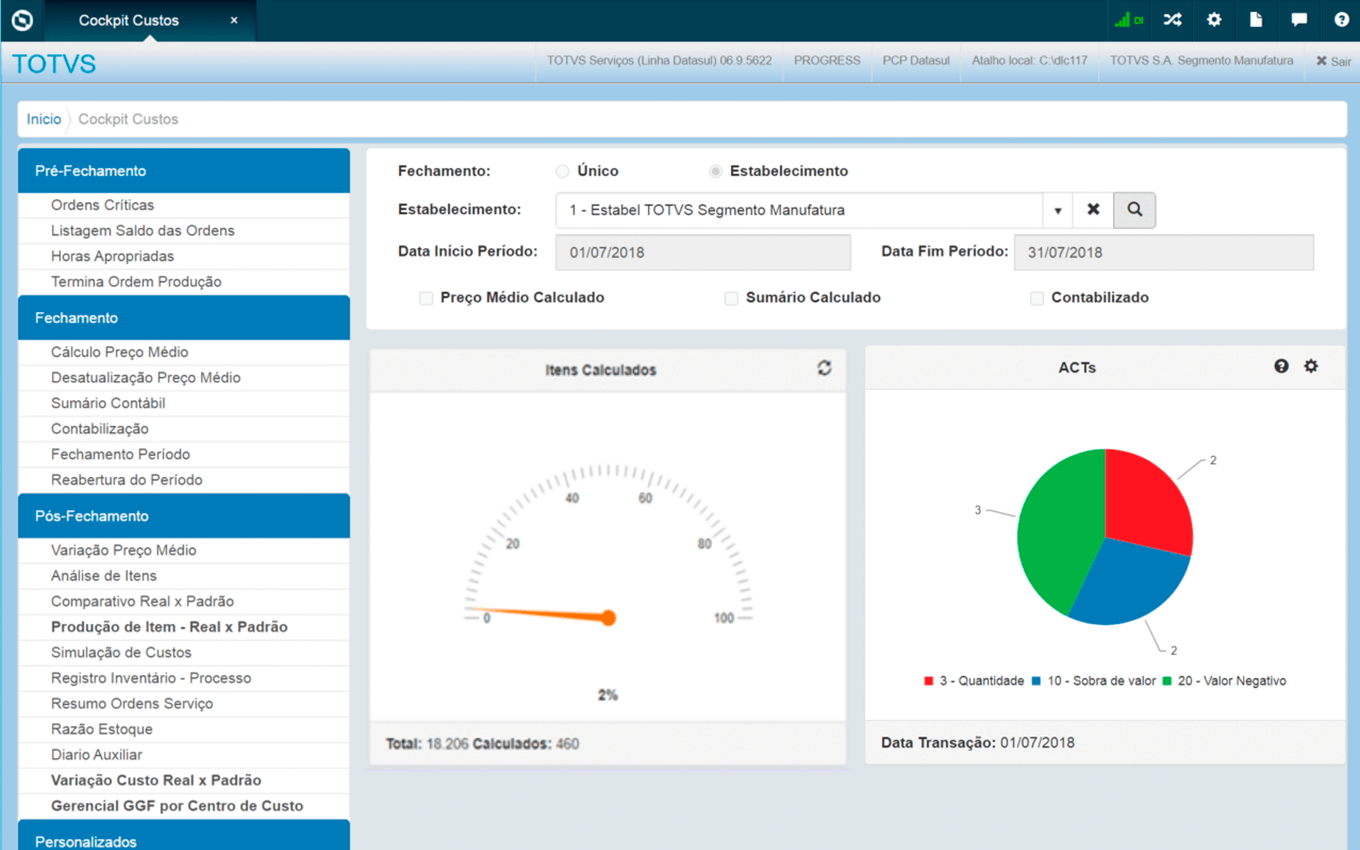Click the Data Início Período field

click(x=703, y=252)
